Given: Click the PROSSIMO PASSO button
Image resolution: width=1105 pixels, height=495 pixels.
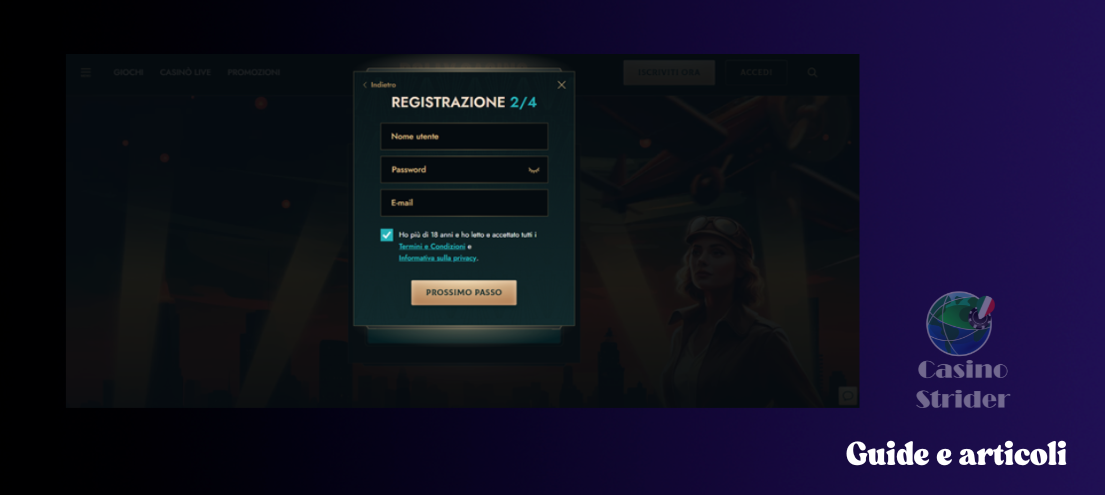Looking at the screenshot, I should click(464, 293).
